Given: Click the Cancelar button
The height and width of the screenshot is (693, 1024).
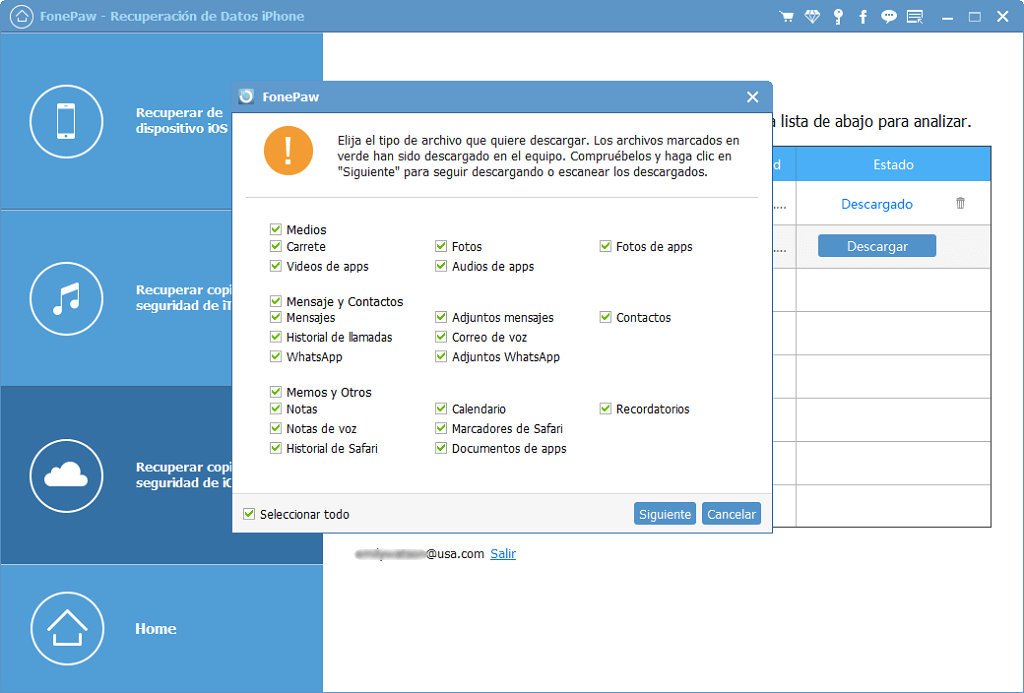Looking at the screenshot, I should [x=731, y=514].
